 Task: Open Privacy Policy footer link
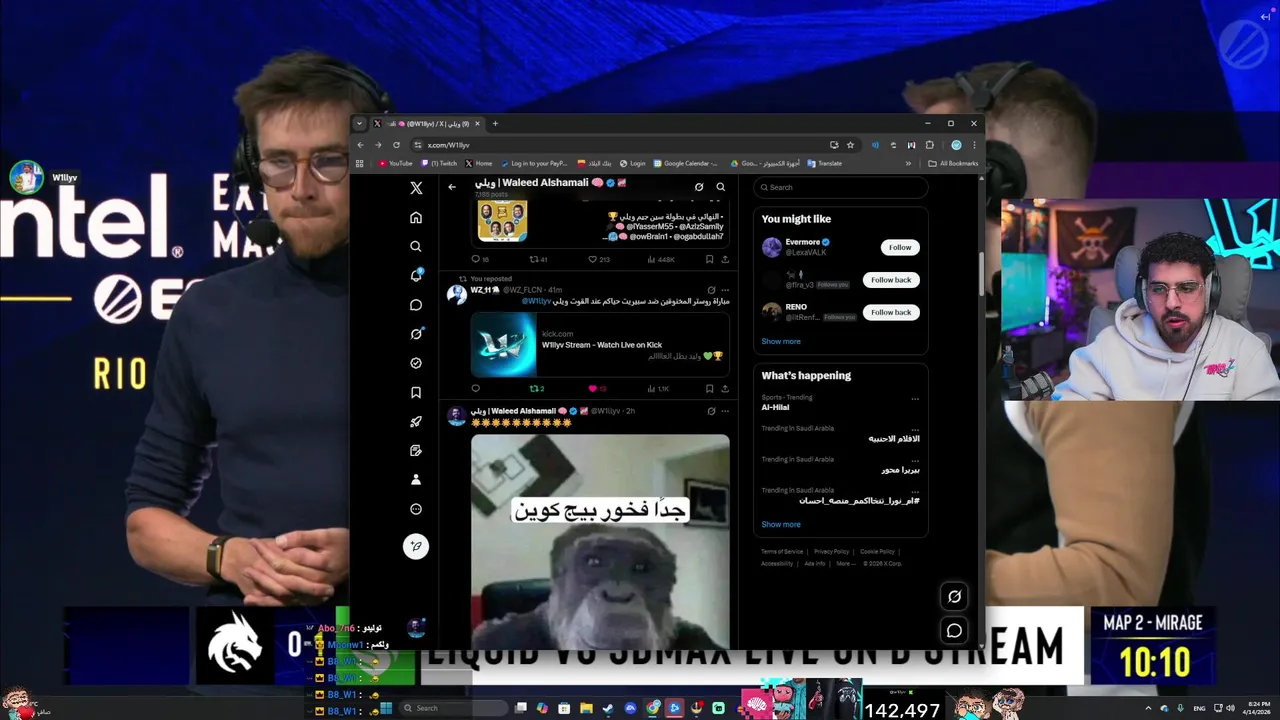[831, 551]
